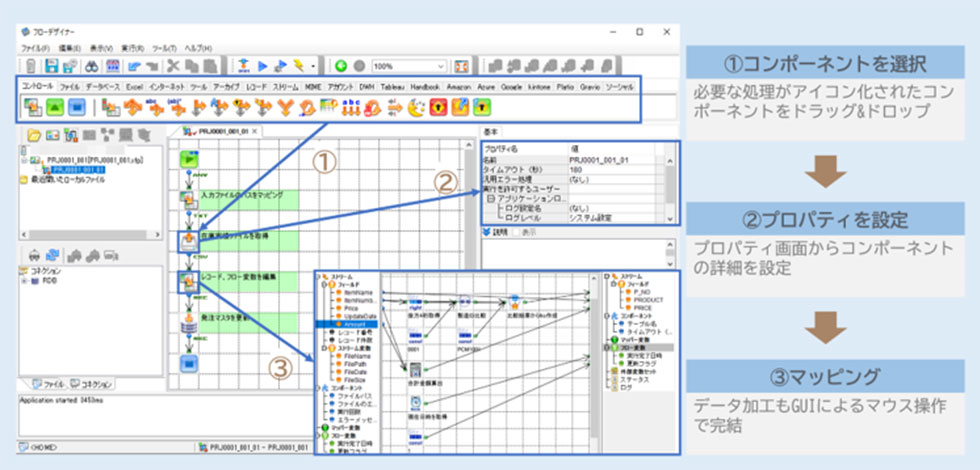
Task: Expand the RDB node in the connection tree
Action: pos(24,281)
